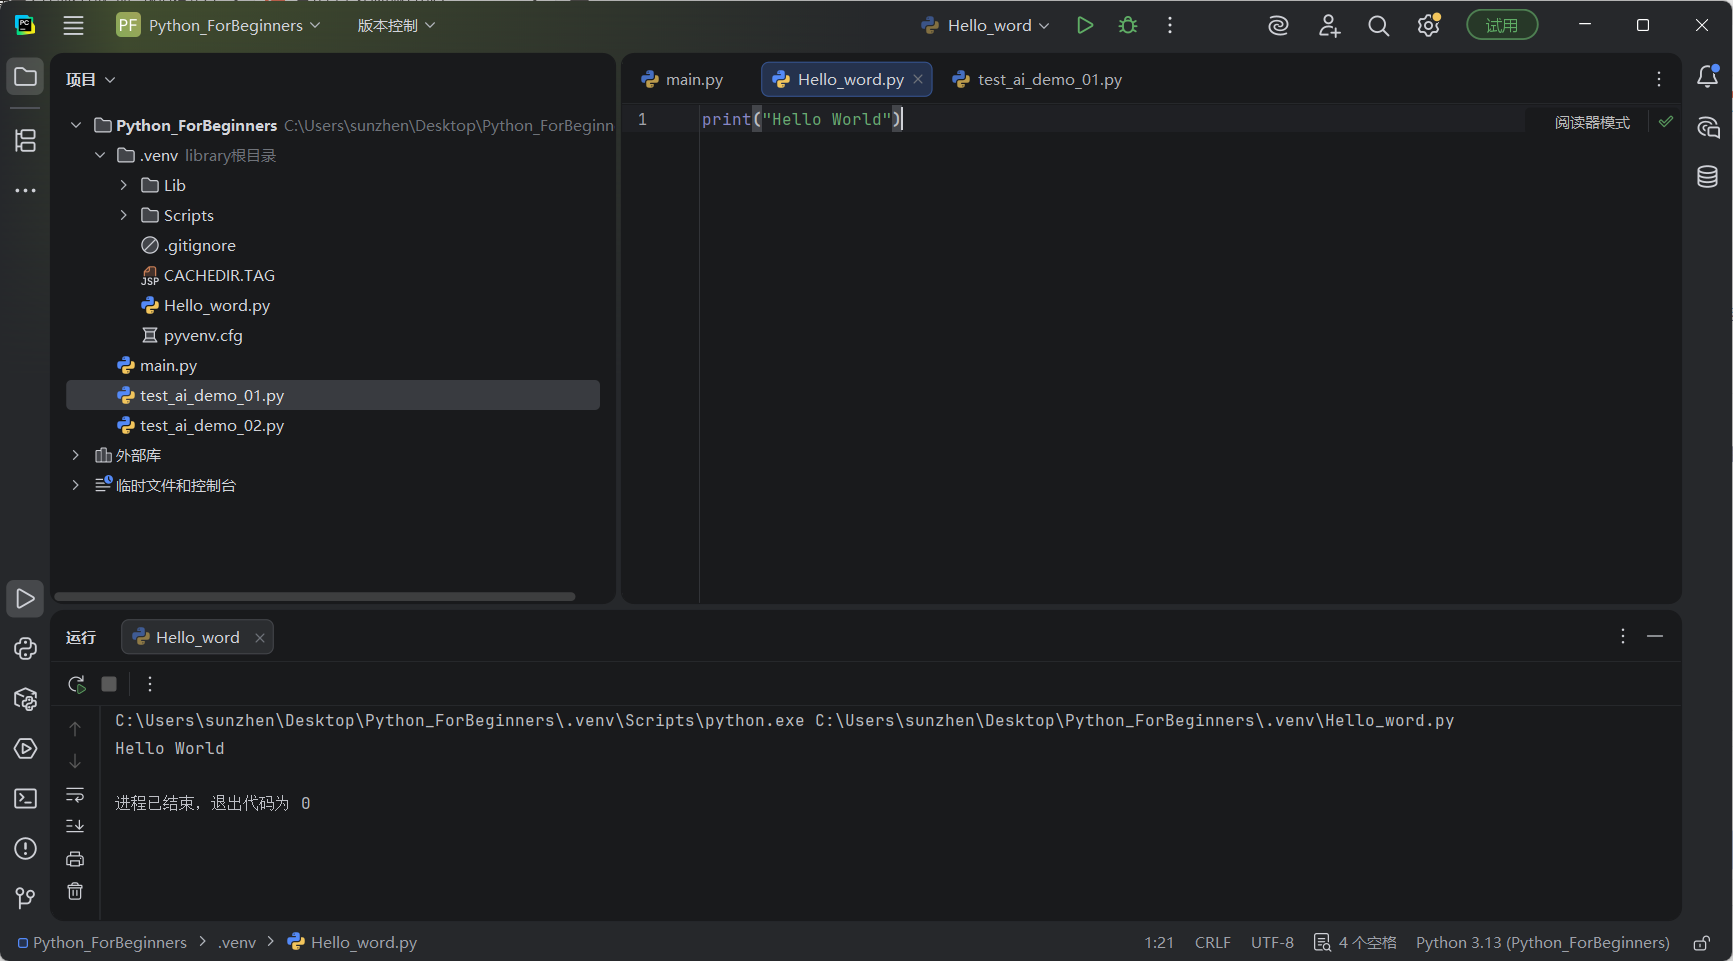
Task: Open Database tool window icon
Action: point(1708,177)
